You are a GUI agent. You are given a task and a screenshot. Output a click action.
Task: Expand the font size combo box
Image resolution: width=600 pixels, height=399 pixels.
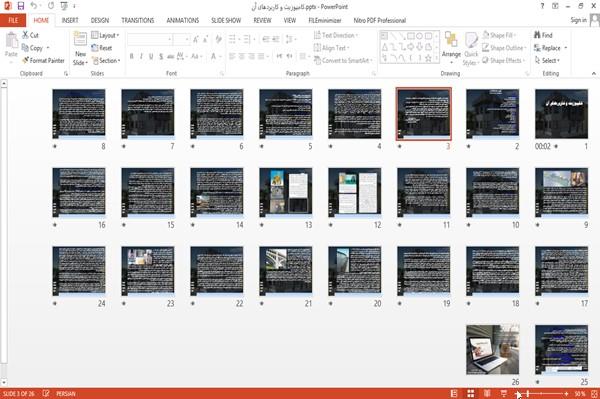point(187,39)
